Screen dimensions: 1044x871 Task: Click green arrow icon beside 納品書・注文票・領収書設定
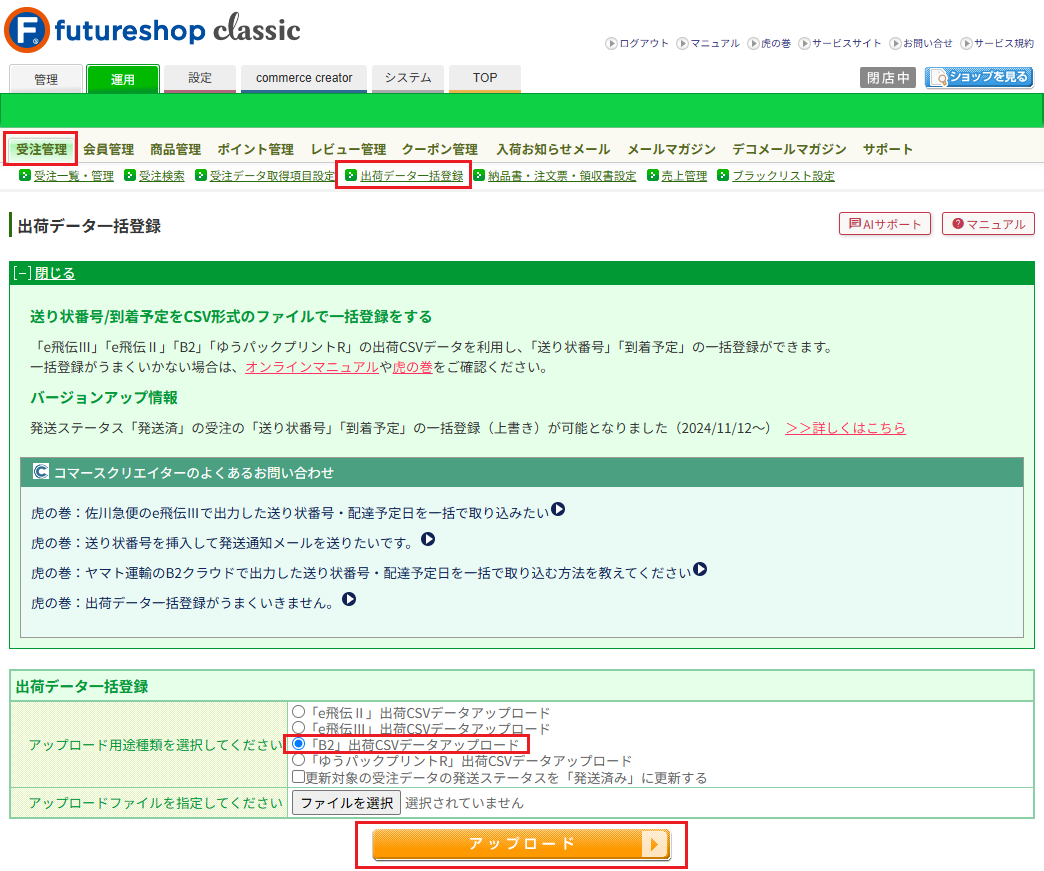coord(479,175)
